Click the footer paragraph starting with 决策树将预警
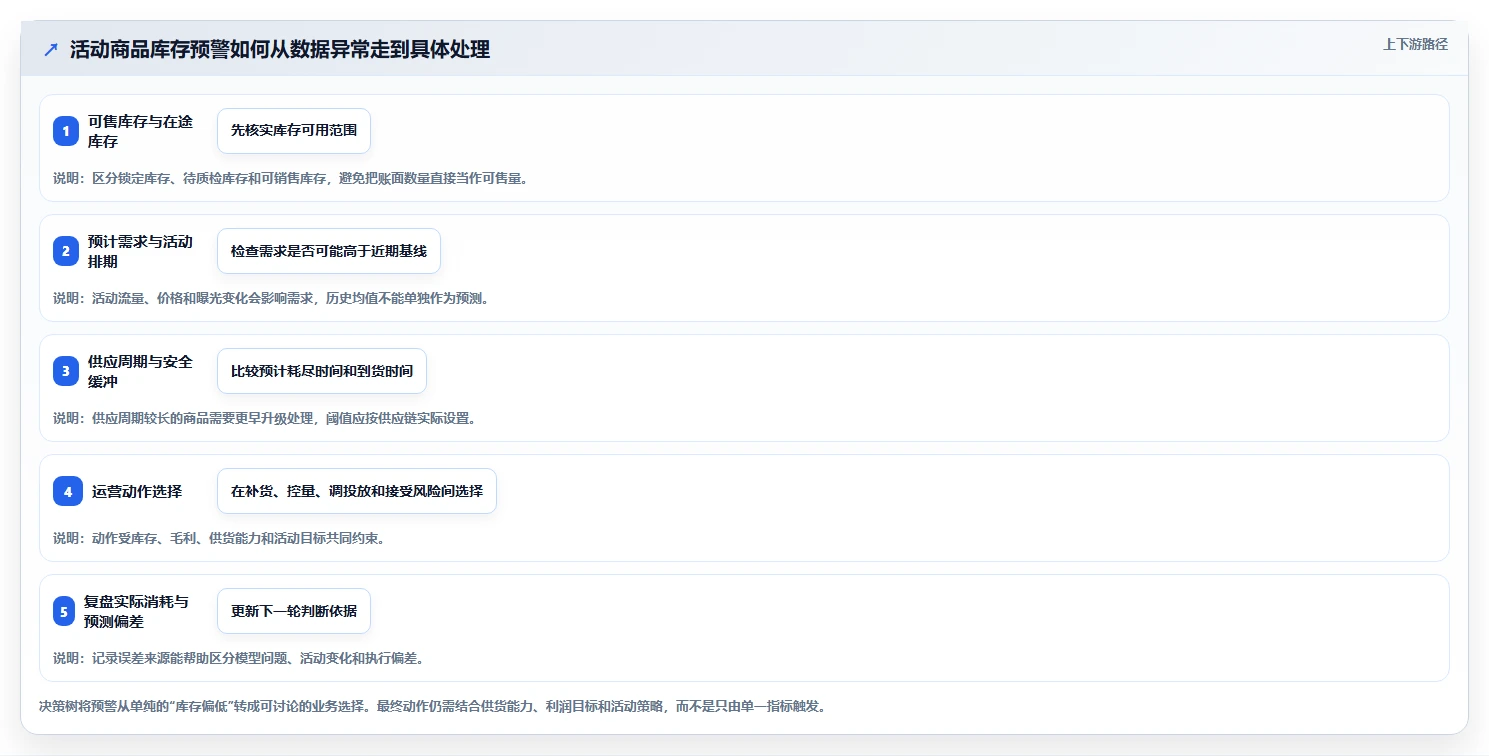Viewport: 1489px width, 756px height. tap(432, 706)
